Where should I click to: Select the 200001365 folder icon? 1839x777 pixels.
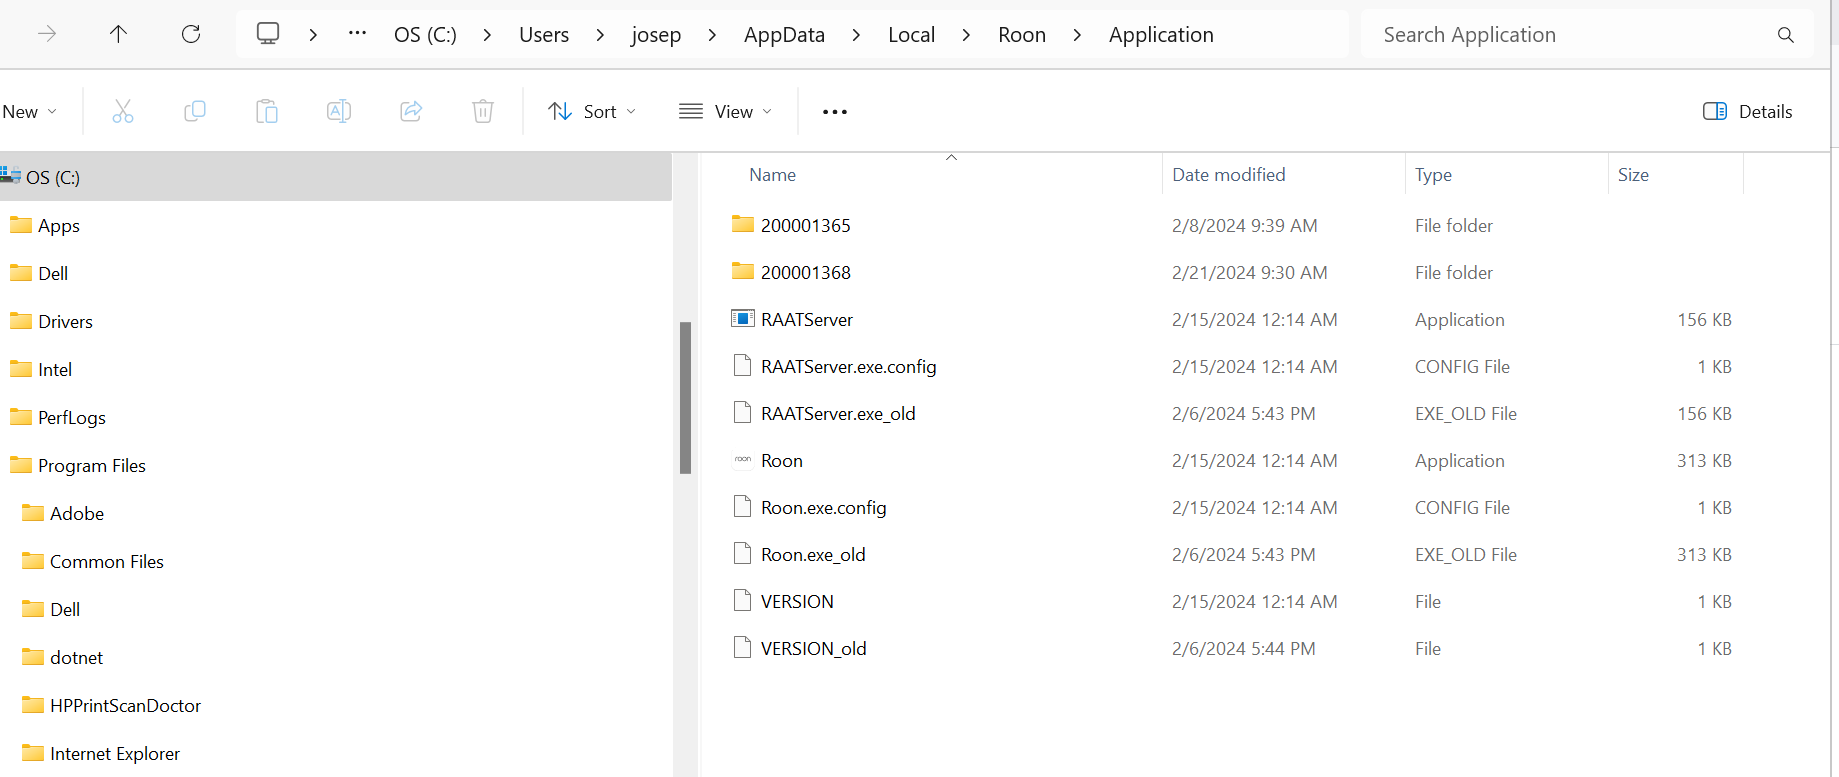742,224
